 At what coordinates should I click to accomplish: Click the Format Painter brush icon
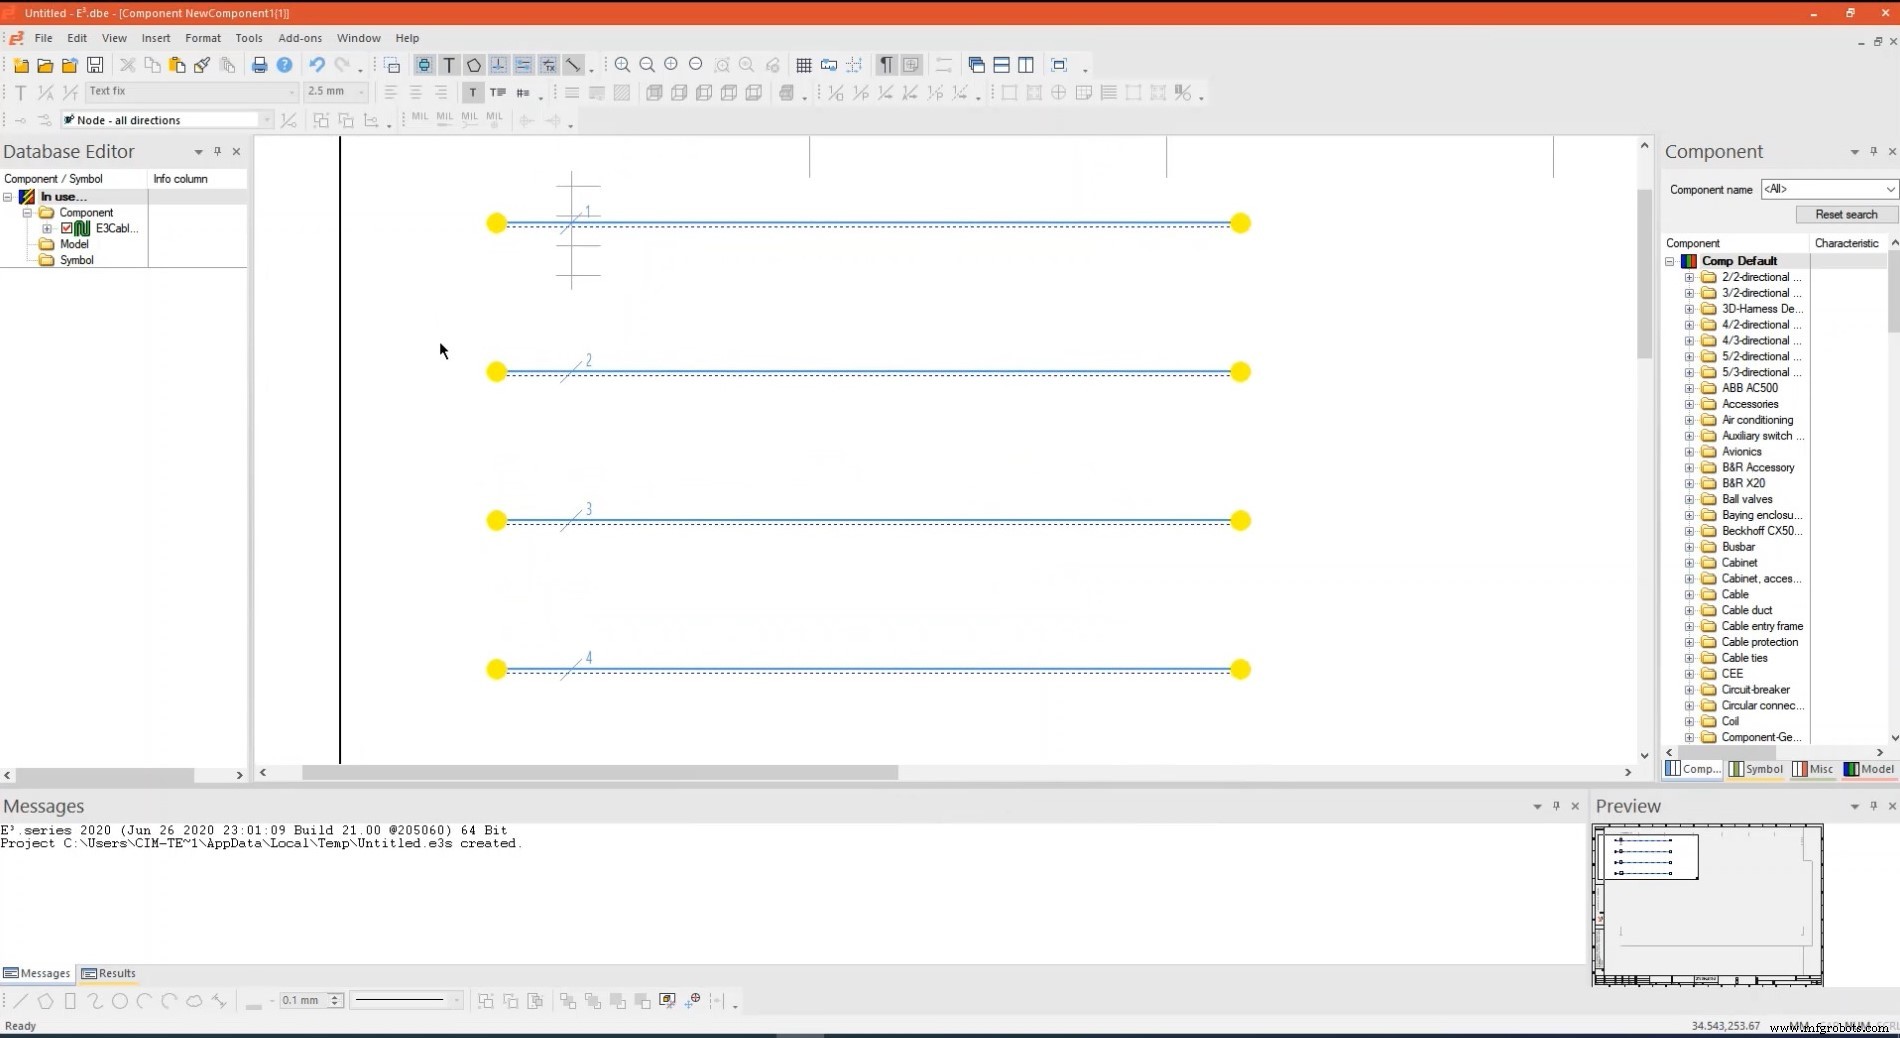(201, 65)
